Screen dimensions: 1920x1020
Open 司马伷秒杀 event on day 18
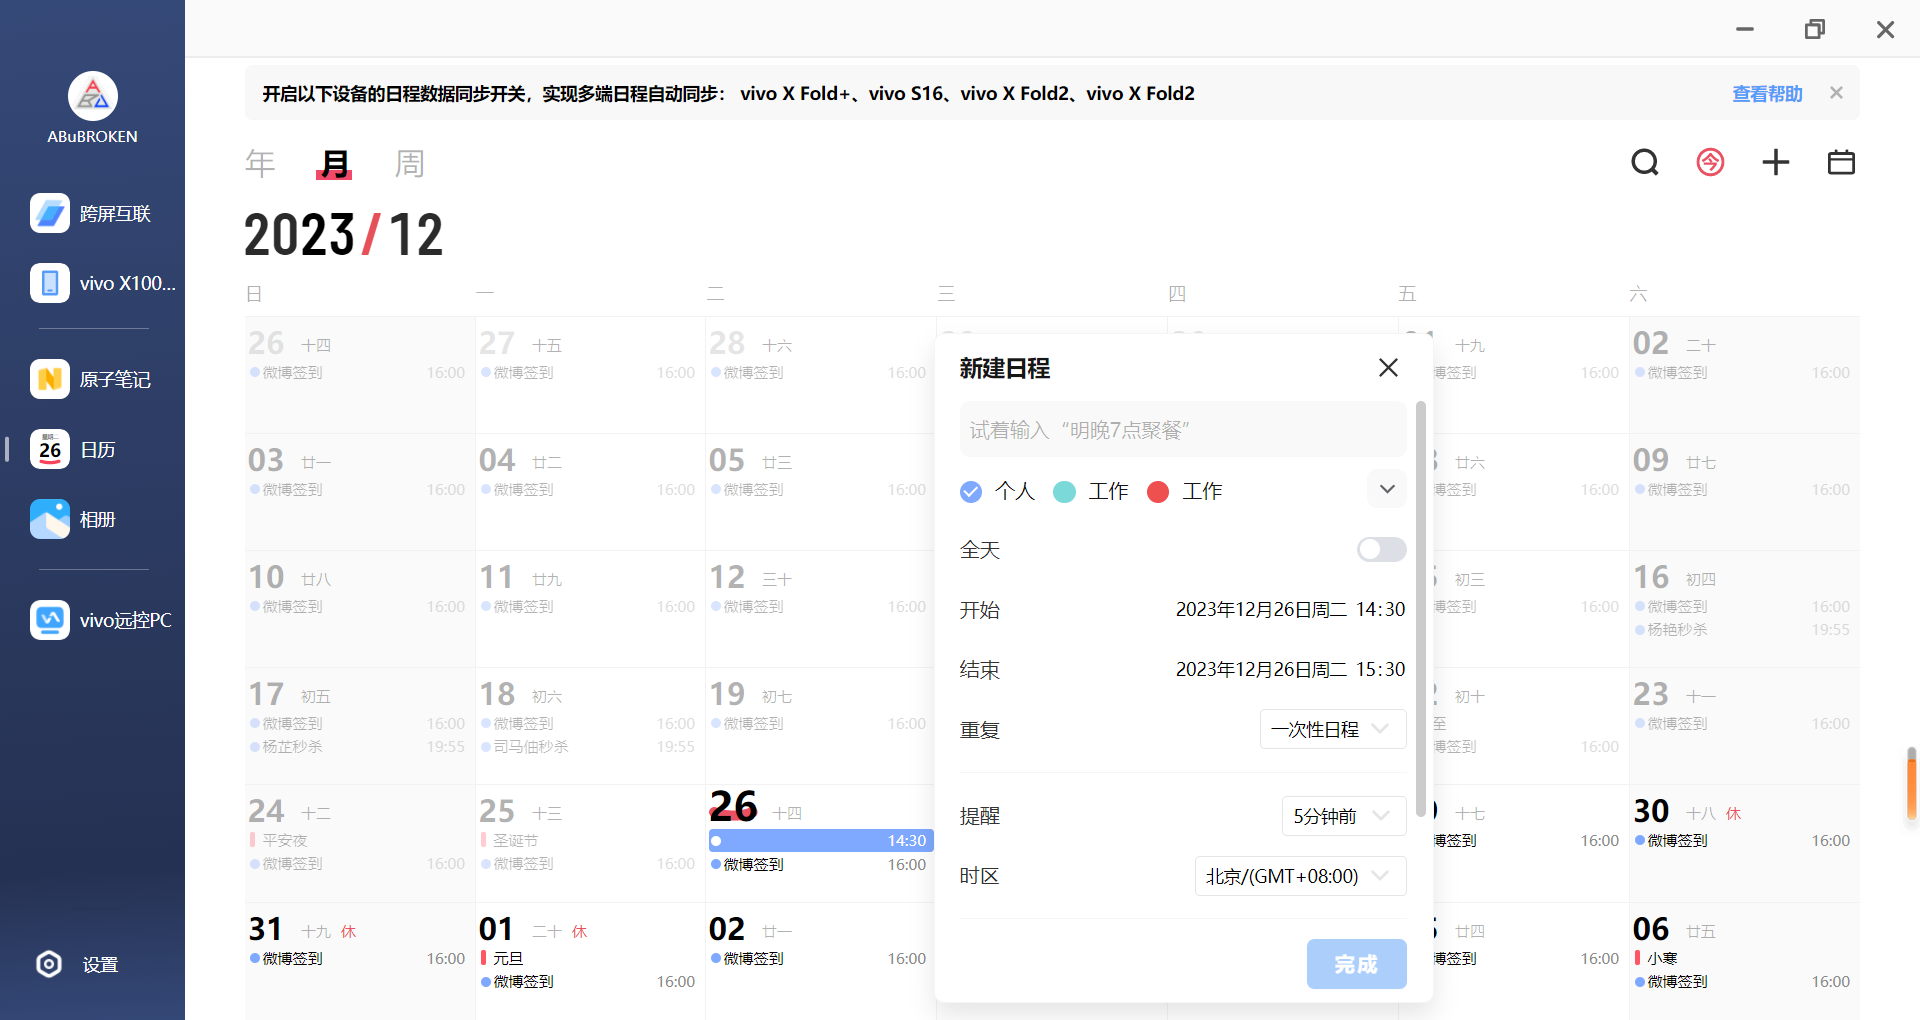point(588,746)
